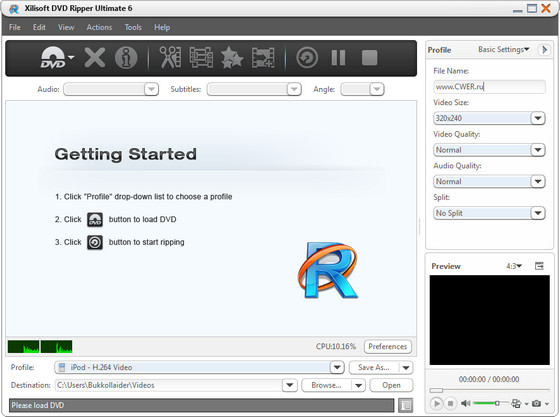Screen dimensions: 560x417
Task: Open the log icon beside status bar
Action: click(x=405, y=405)
